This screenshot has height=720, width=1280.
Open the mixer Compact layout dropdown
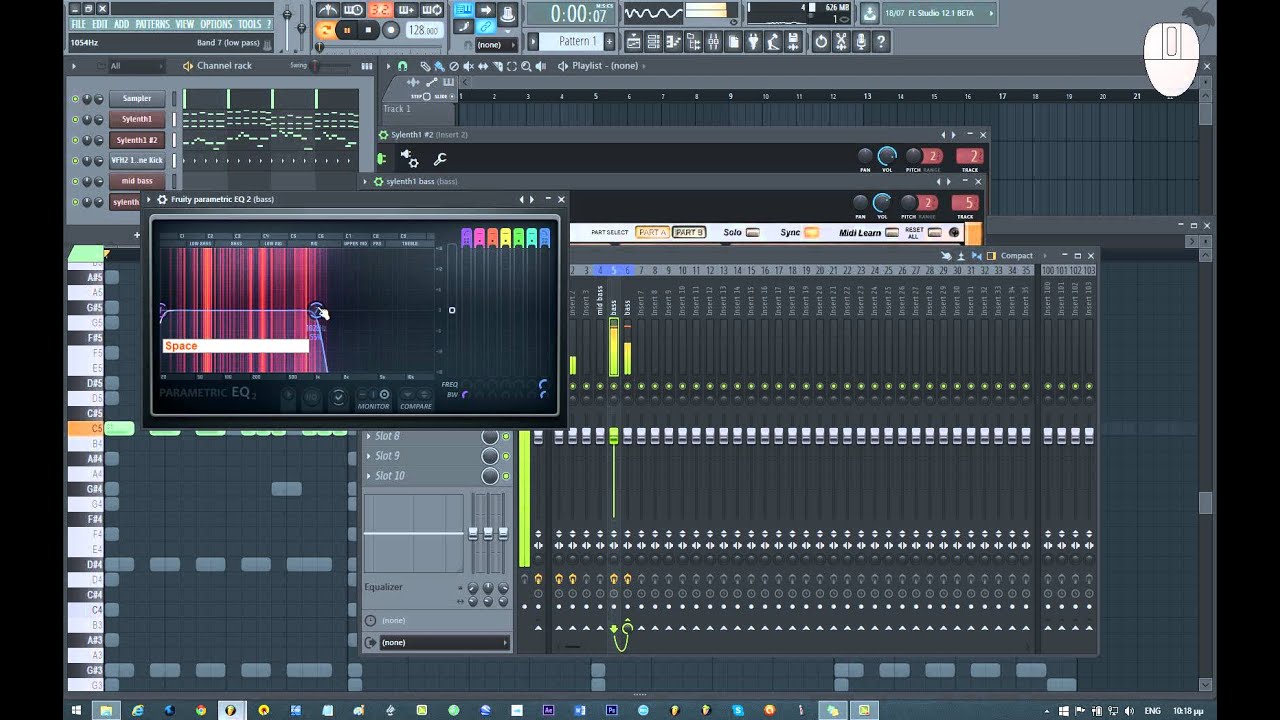[1017, 256]
